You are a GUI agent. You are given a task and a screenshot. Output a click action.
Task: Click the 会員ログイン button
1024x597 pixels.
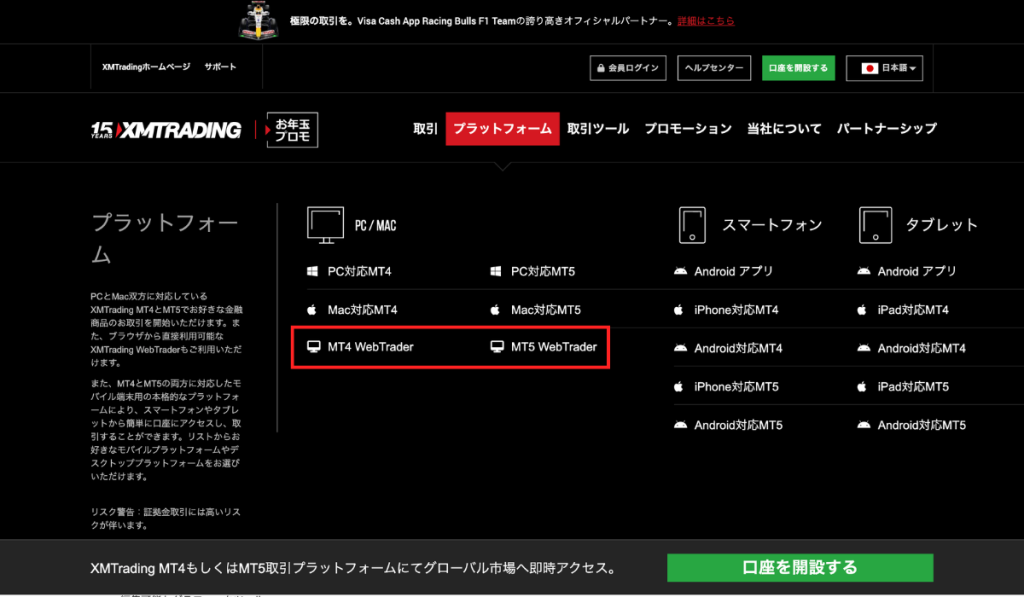tap(627, 68)
